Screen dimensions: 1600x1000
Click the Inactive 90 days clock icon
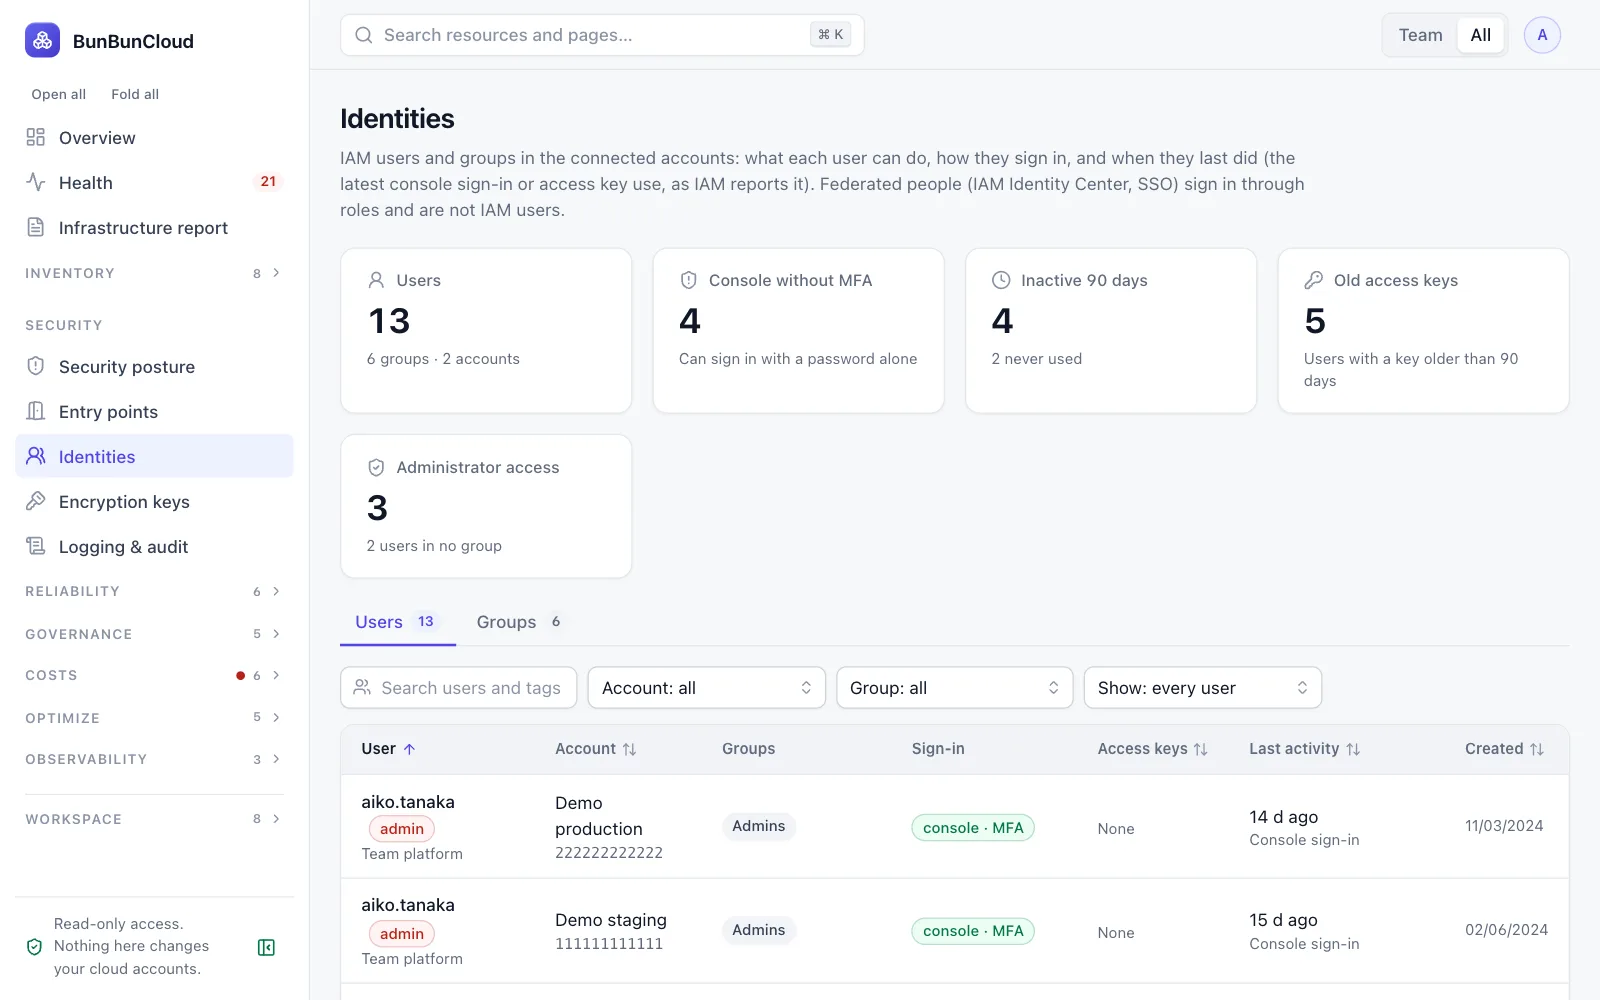click(x=1001, y=280)
